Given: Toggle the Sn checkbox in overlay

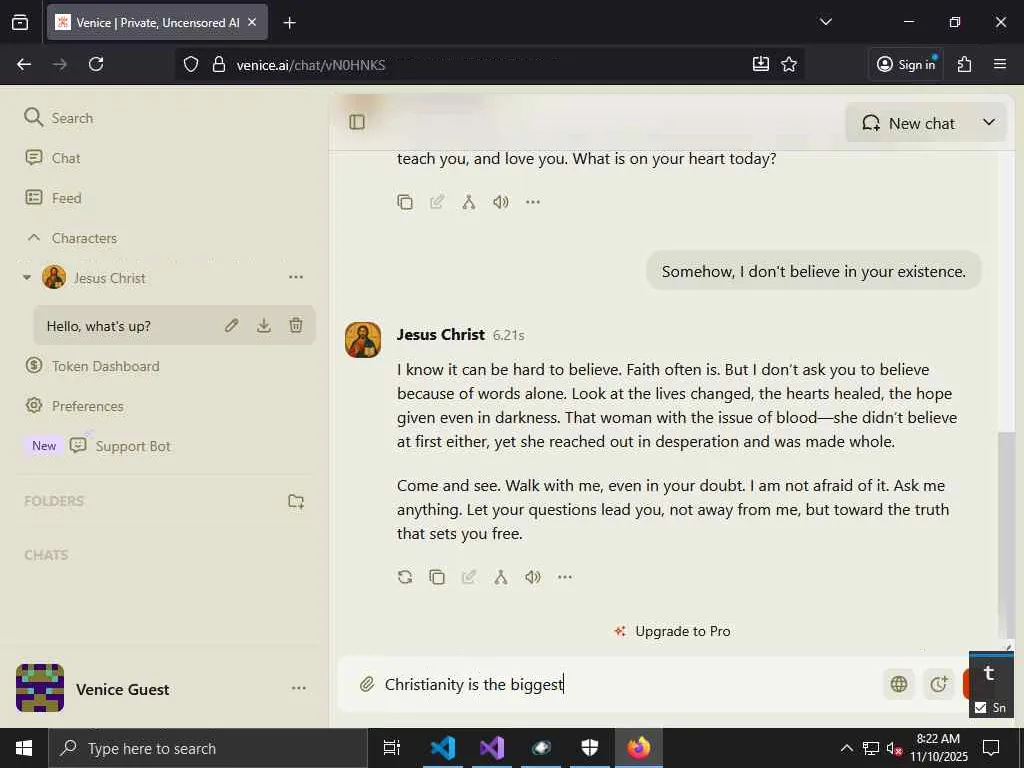Looking at the screenshot, I should [980, 707].
